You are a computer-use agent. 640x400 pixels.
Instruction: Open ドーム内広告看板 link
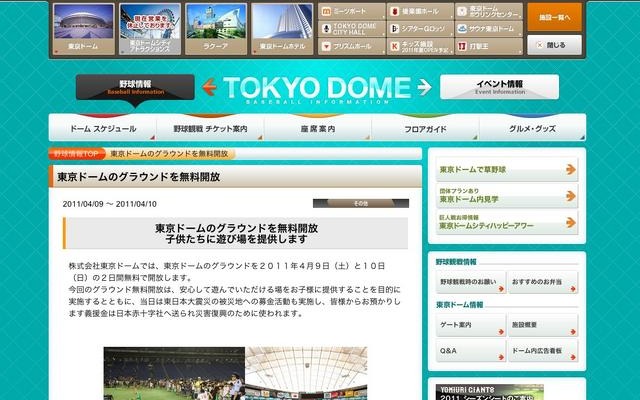(543, 351)
